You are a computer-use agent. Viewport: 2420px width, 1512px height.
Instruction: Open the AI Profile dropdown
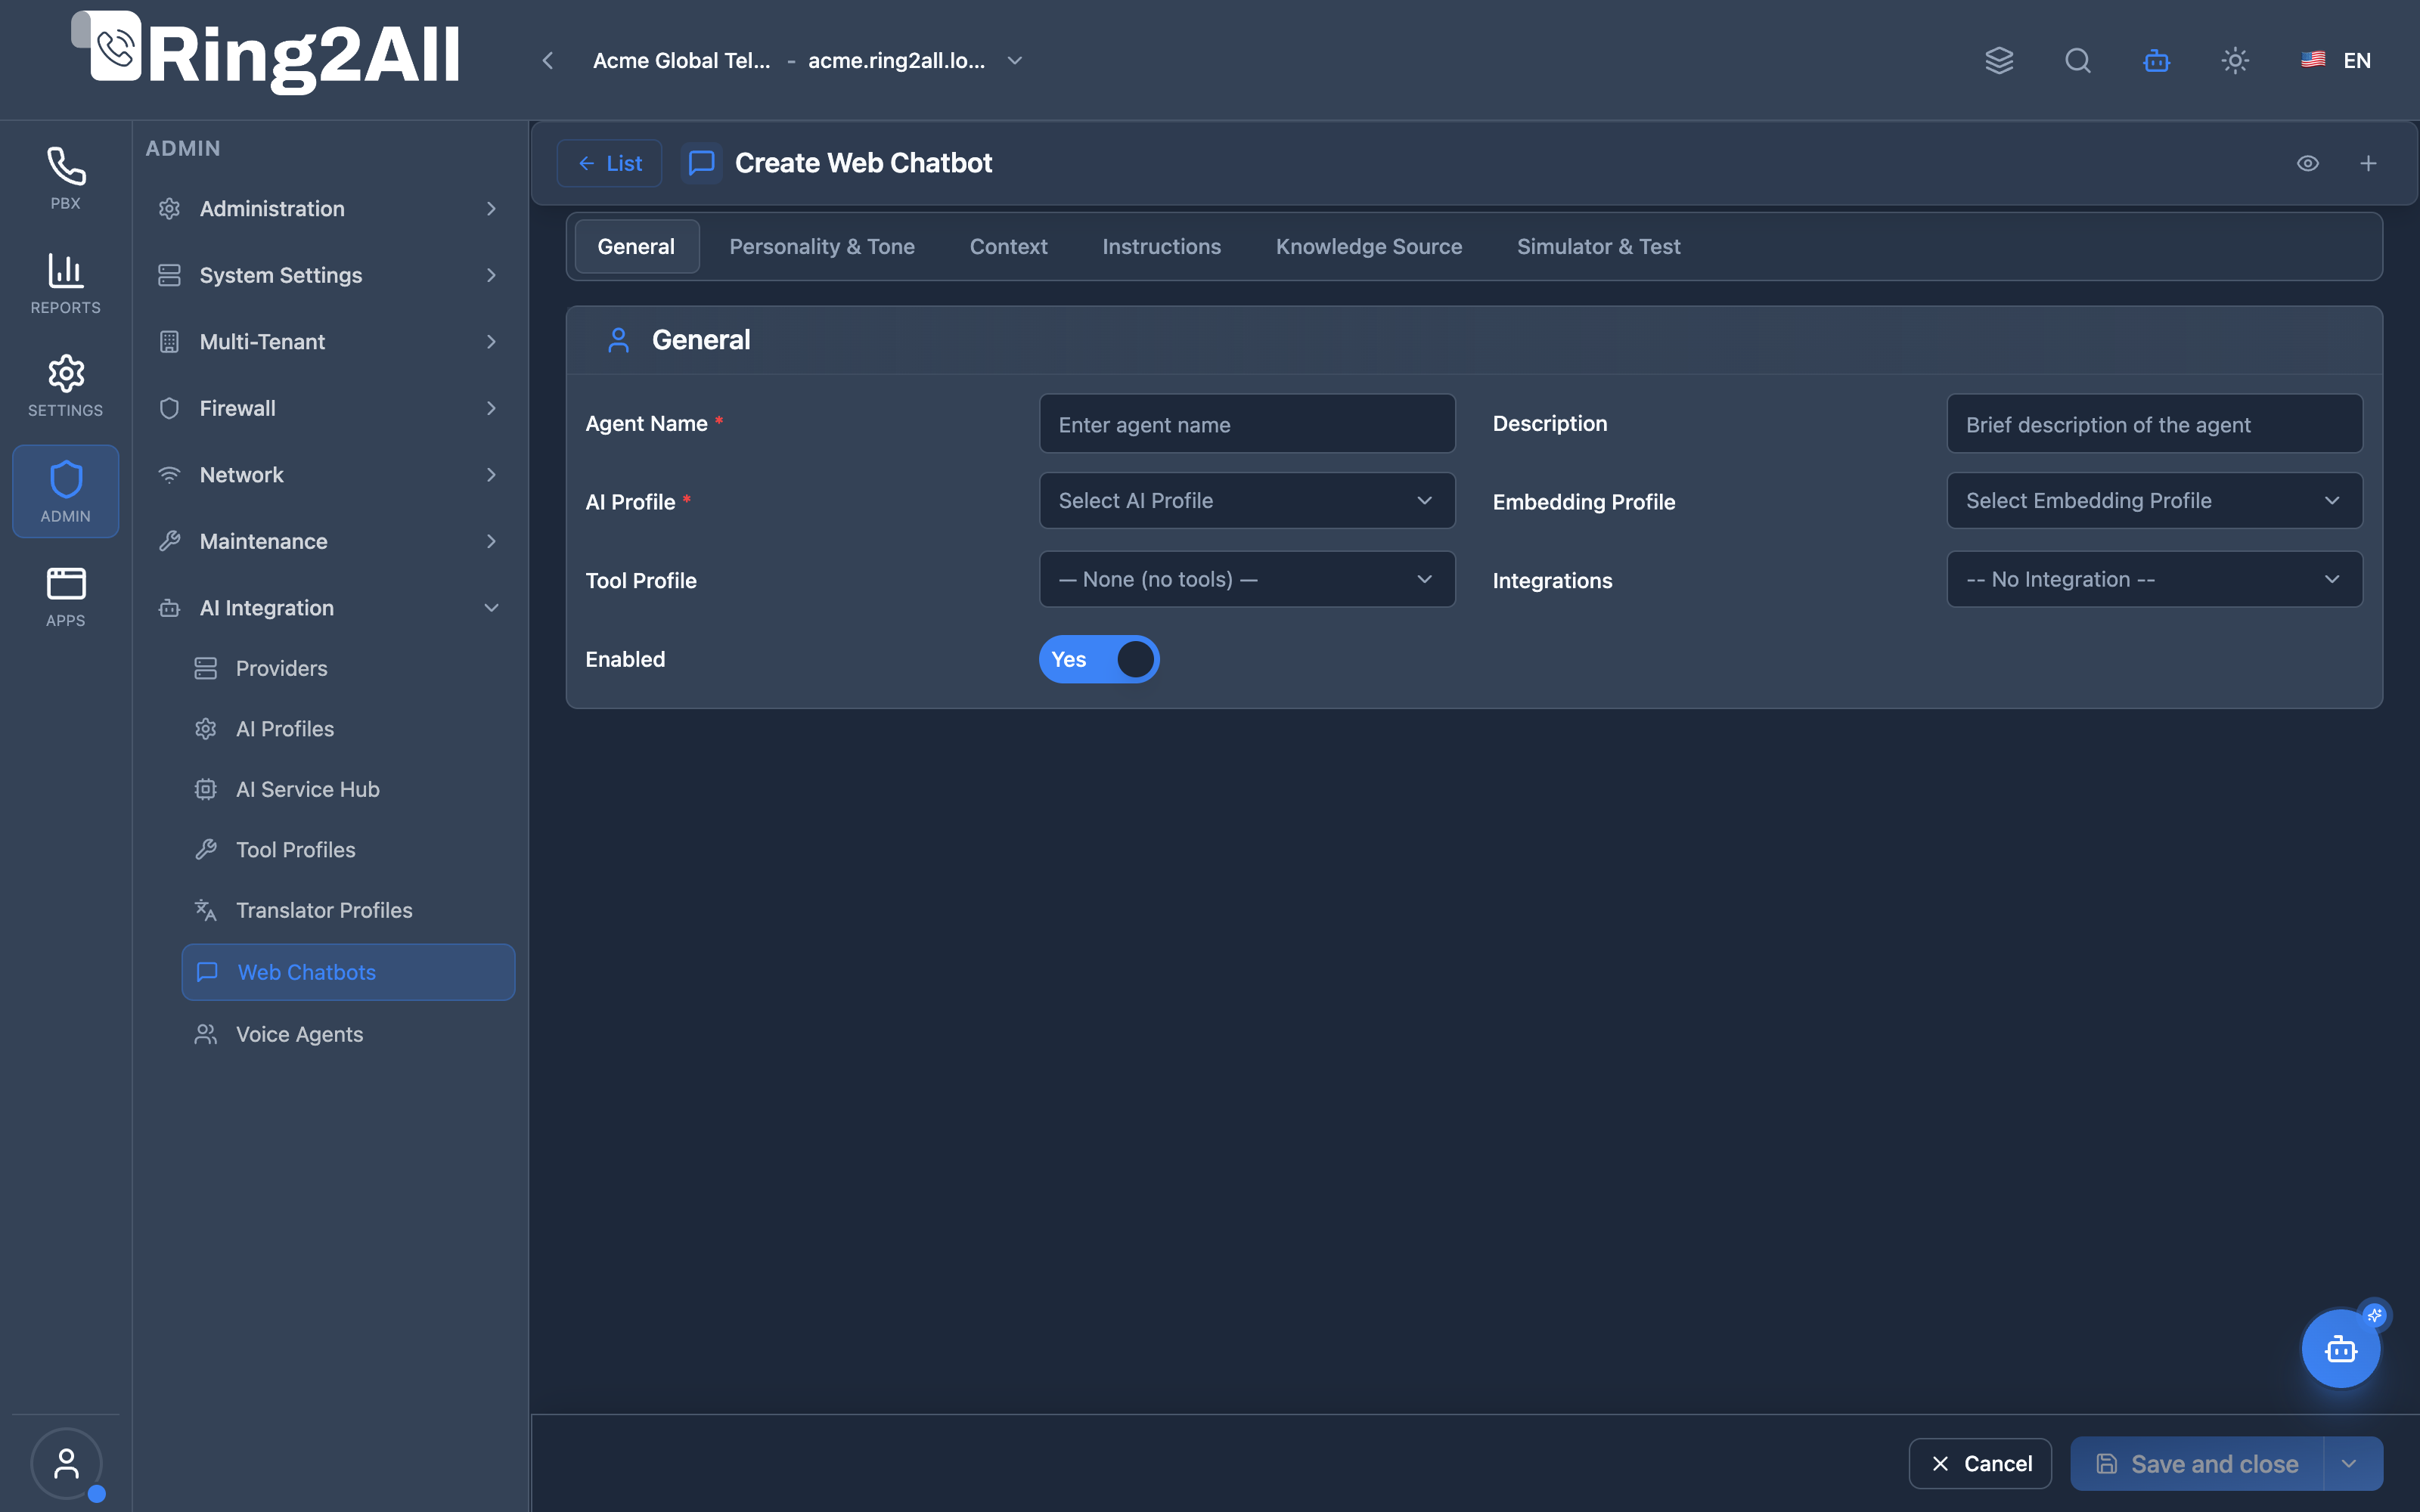click(x=1246, y=500)
